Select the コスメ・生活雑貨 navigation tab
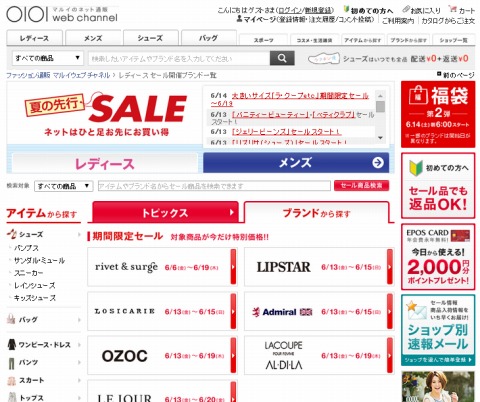The image size is (480, 402). [314, 40]
